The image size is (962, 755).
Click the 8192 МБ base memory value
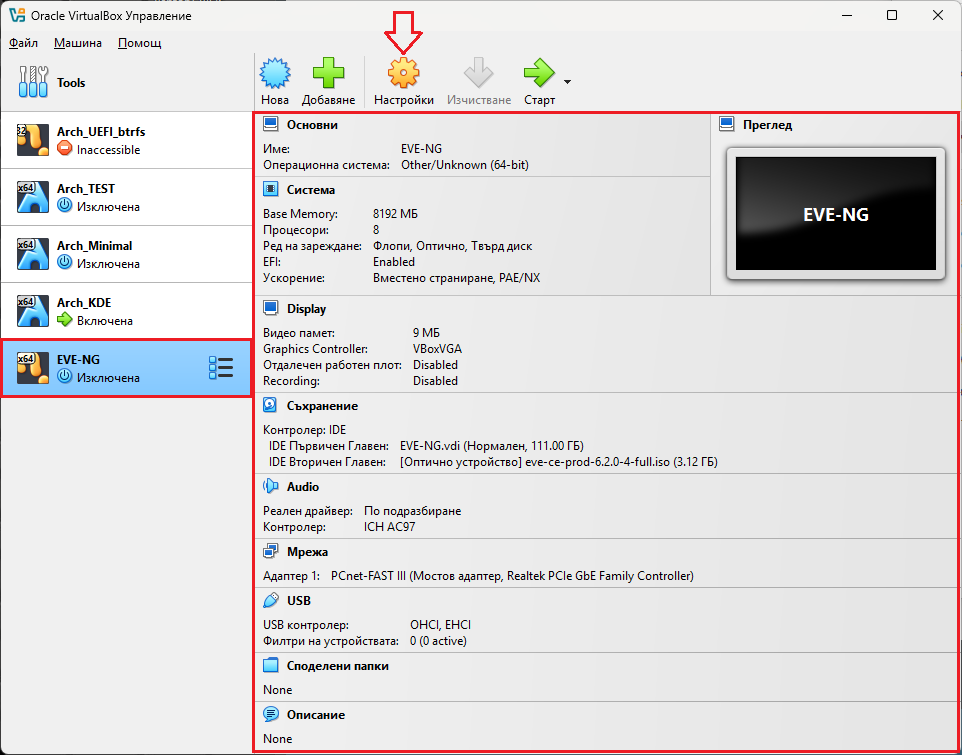(x=396, y=214)
